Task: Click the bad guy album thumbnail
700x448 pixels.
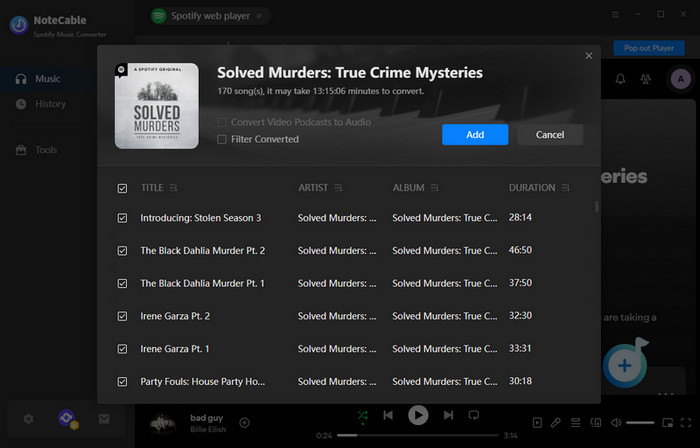Action: point(162,423)
